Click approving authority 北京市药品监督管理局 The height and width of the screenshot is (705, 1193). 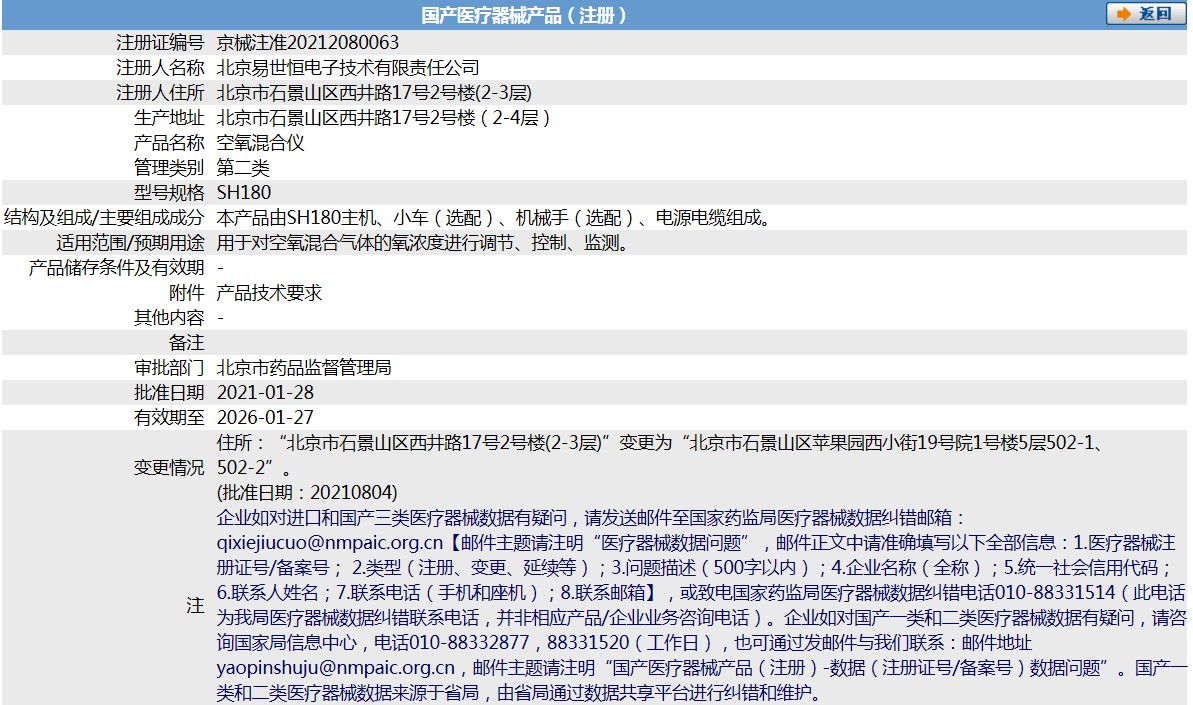click(304, 368)
